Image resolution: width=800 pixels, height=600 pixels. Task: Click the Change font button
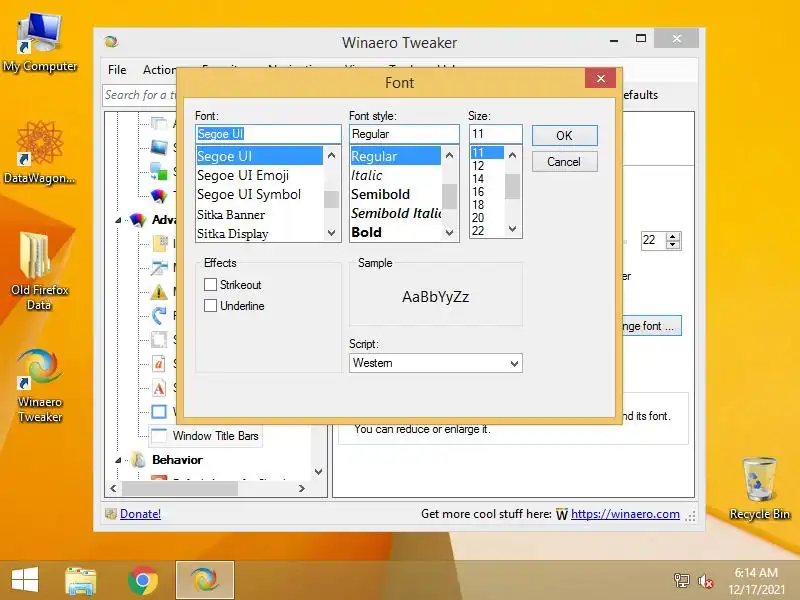652,326
